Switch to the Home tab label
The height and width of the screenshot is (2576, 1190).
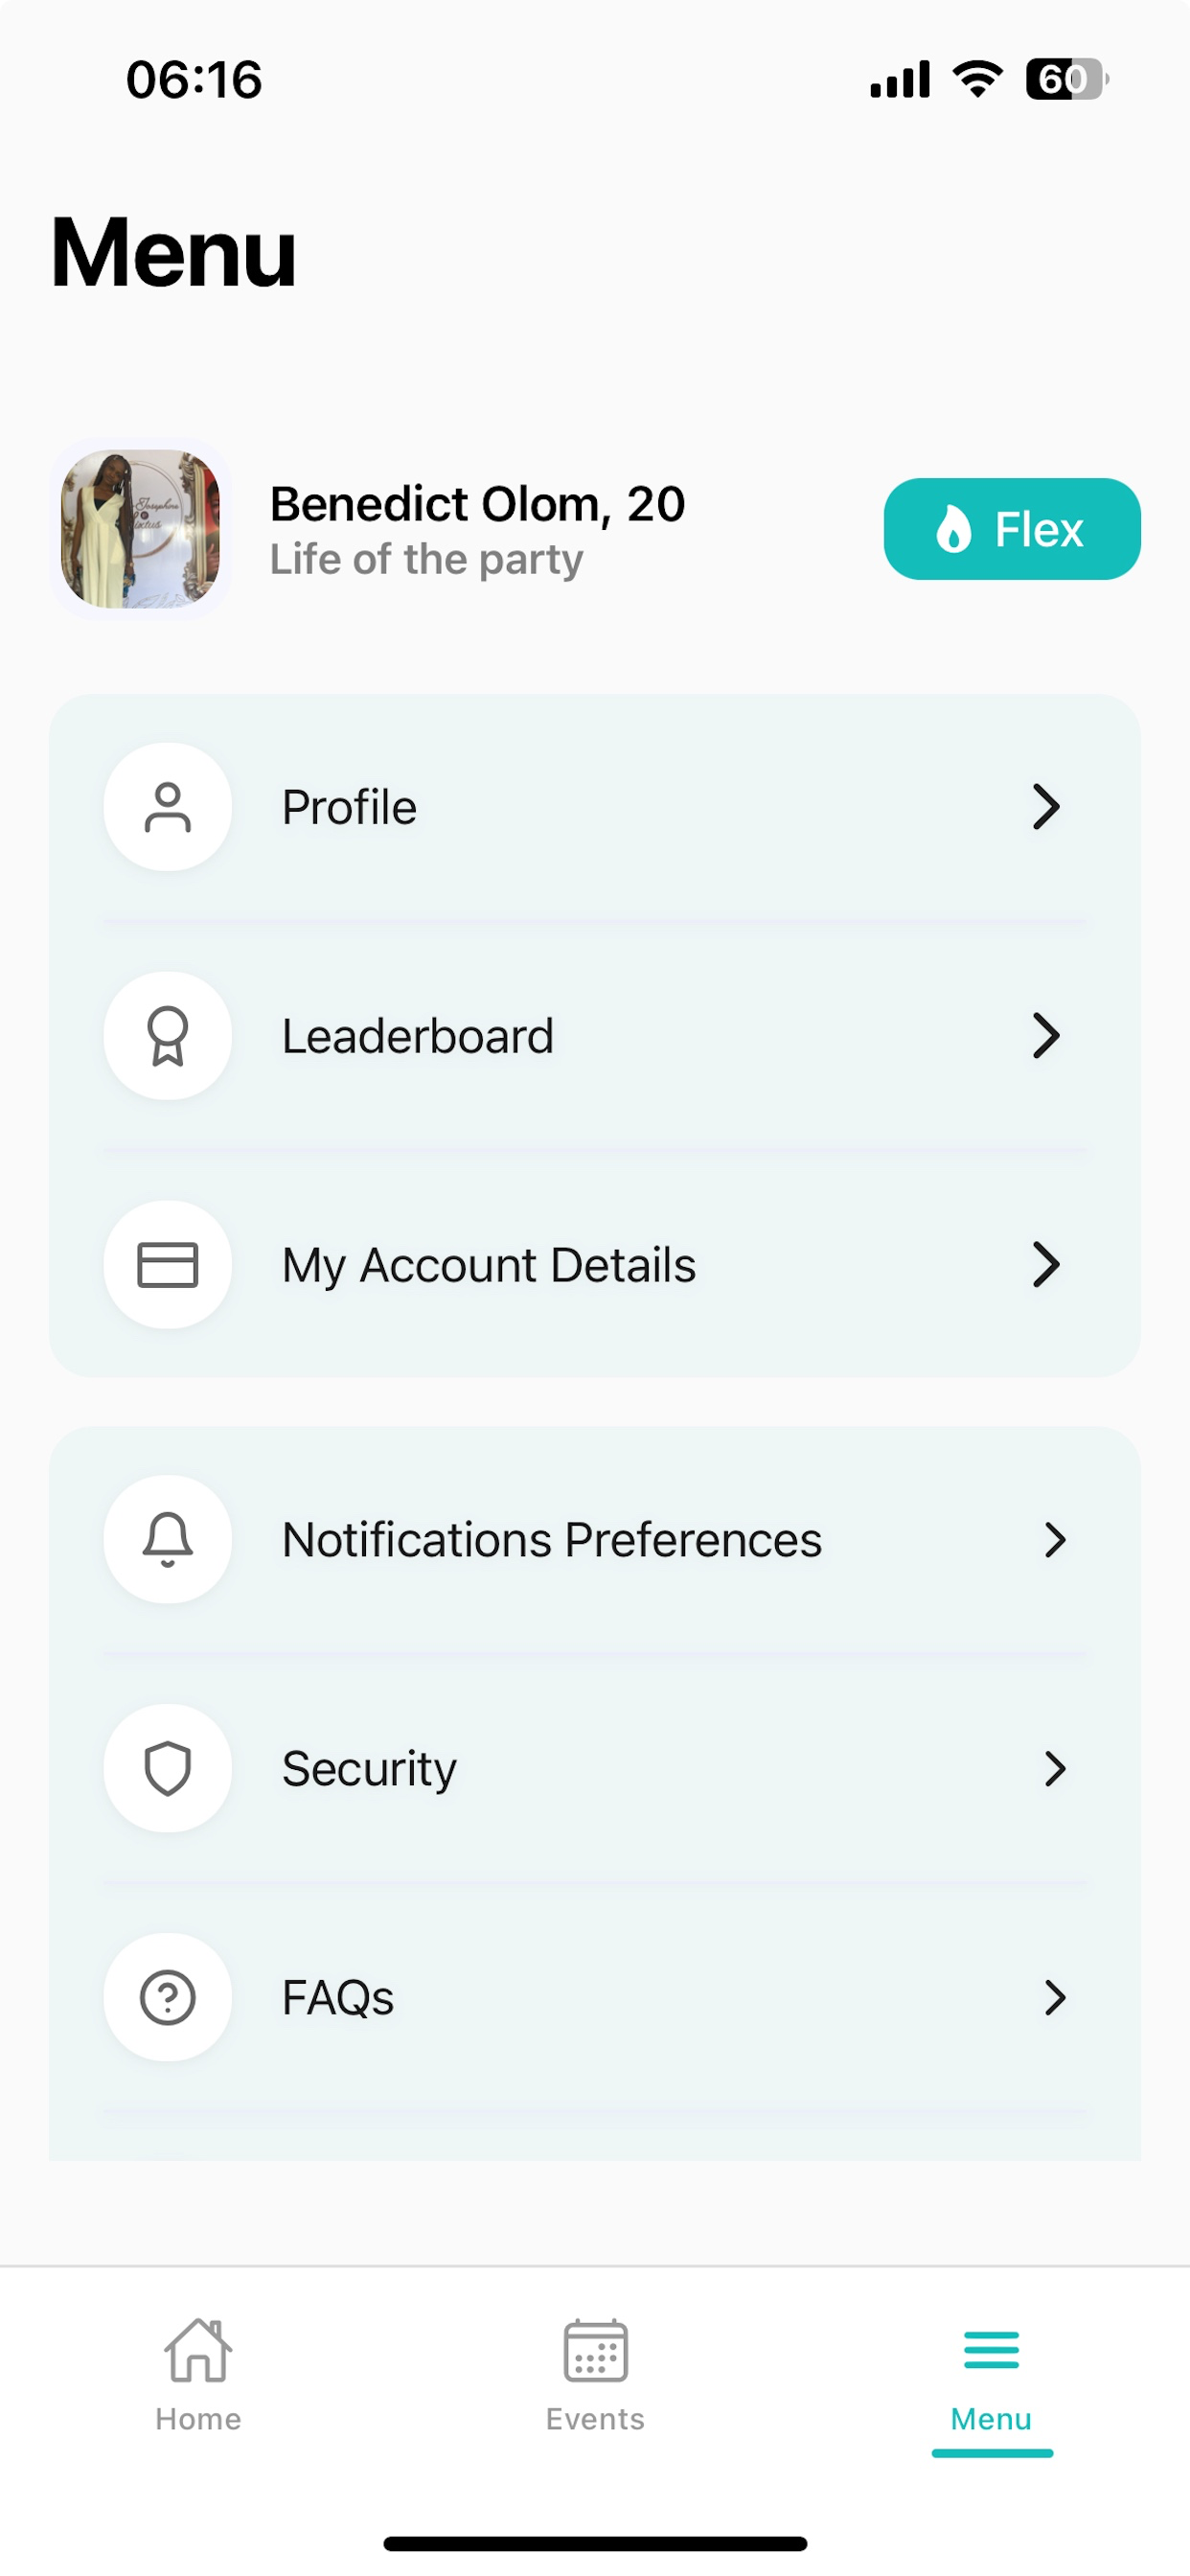(198, 2419)
